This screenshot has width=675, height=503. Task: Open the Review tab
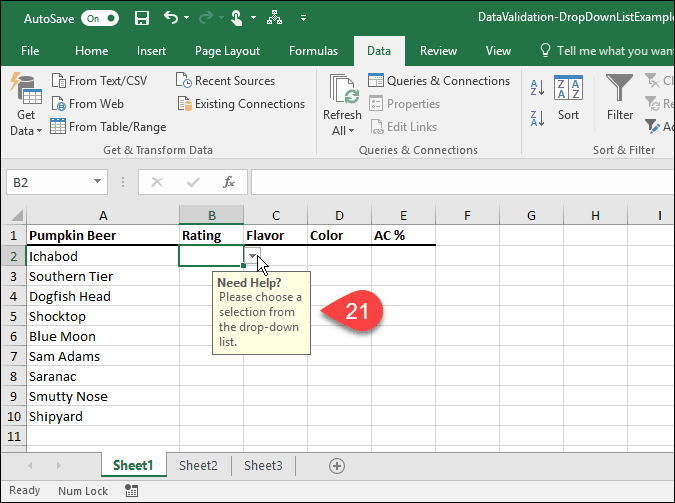coord(438,51)
